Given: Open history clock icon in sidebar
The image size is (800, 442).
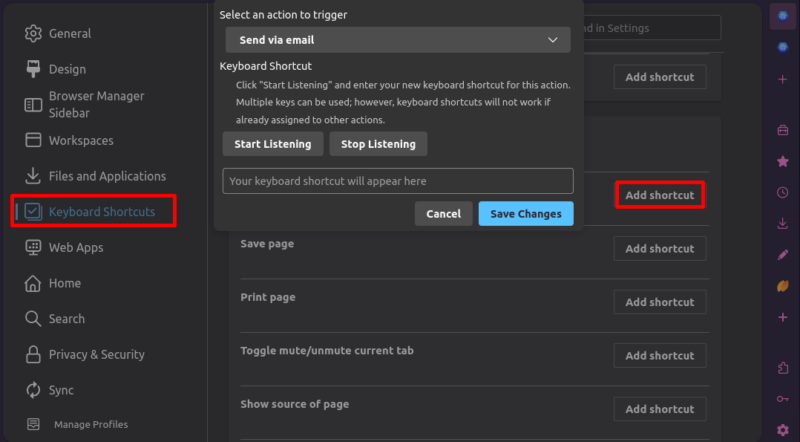Looking at the screenshot, I should pos(782,192).
